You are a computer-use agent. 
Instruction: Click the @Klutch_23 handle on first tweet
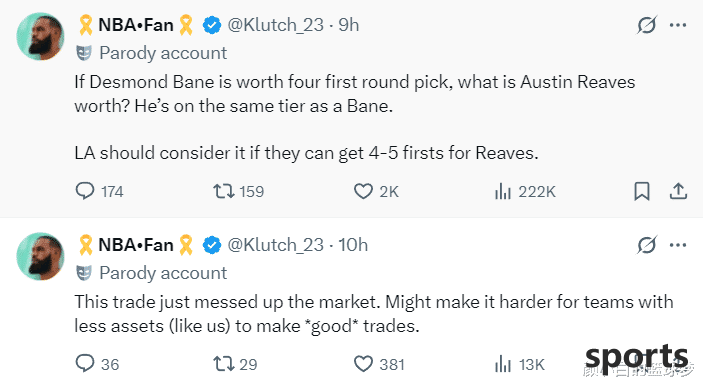pos(275,25)
